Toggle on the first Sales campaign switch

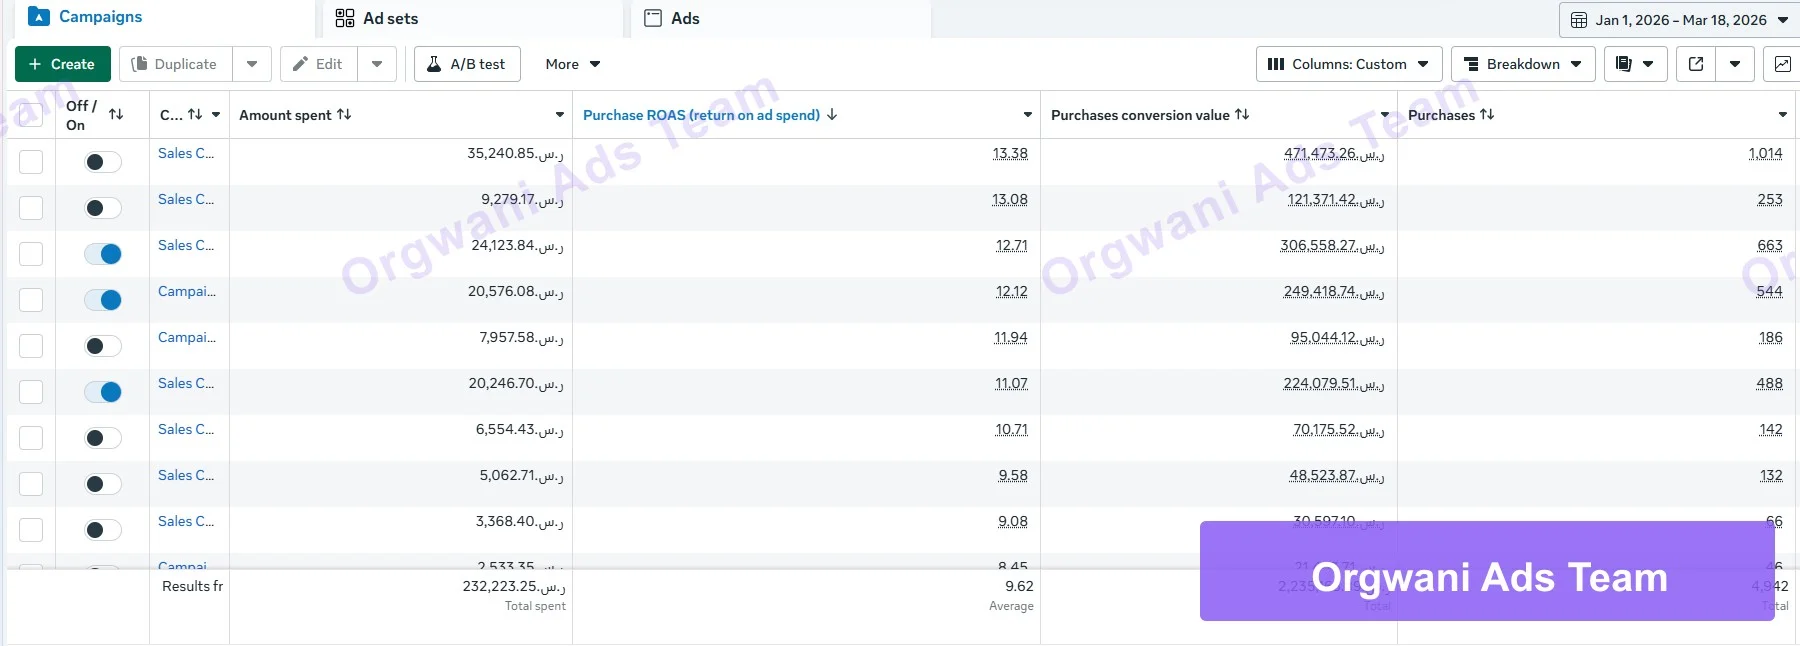pos(102,162)
